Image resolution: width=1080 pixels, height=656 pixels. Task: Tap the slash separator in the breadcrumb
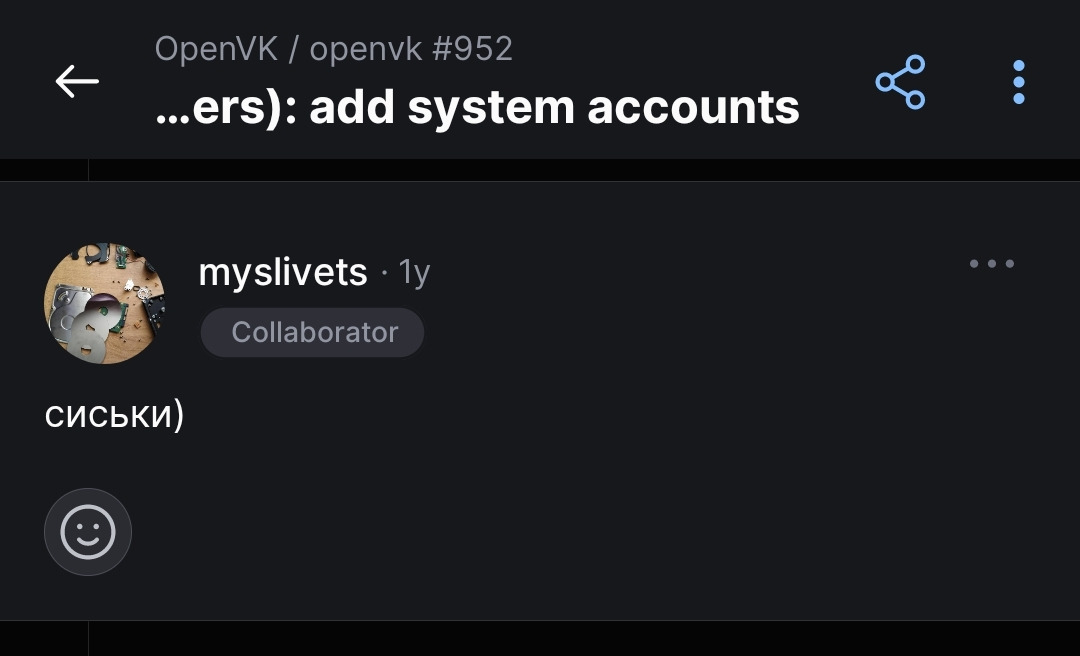294,50
